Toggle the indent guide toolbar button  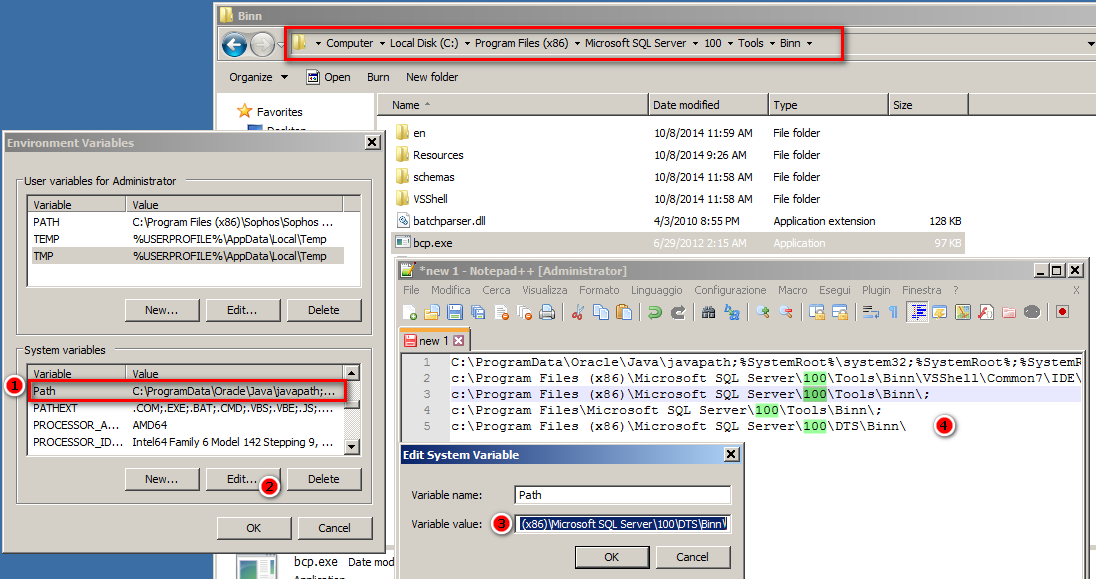click(917, 312)
